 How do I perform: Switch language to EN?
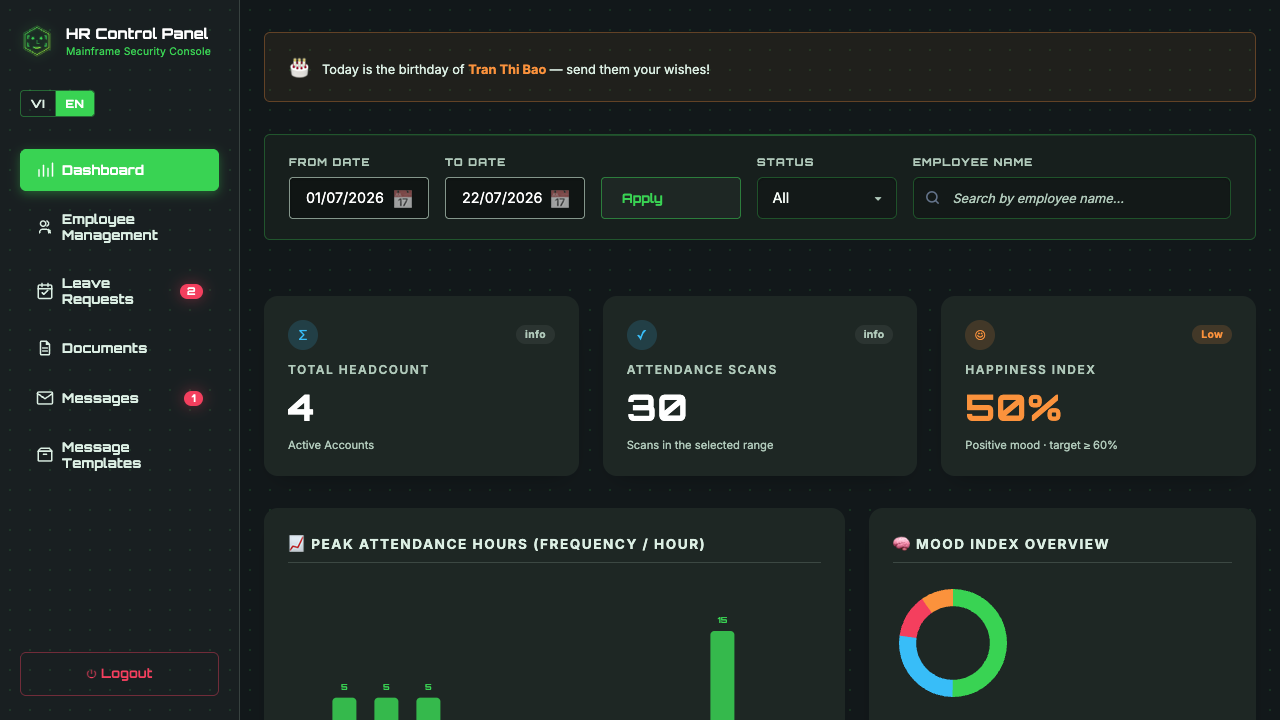point(75,104)
